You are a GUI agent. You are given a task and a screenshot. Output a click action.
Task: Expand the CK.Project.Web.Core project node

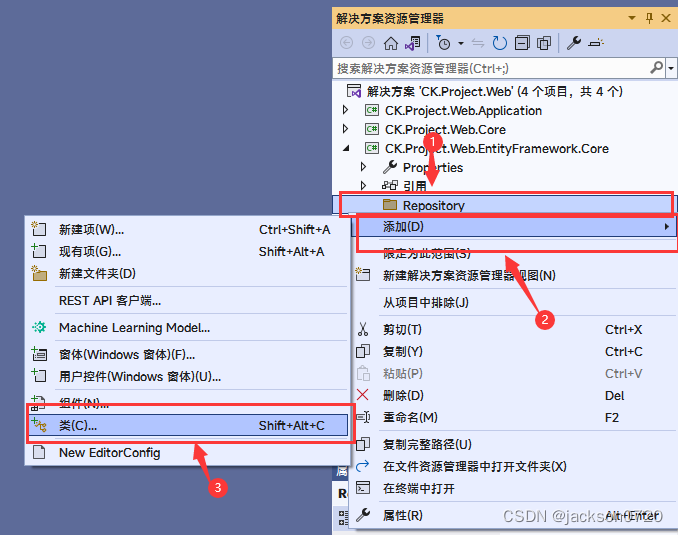pyautogui.click(x=345, y=129)
